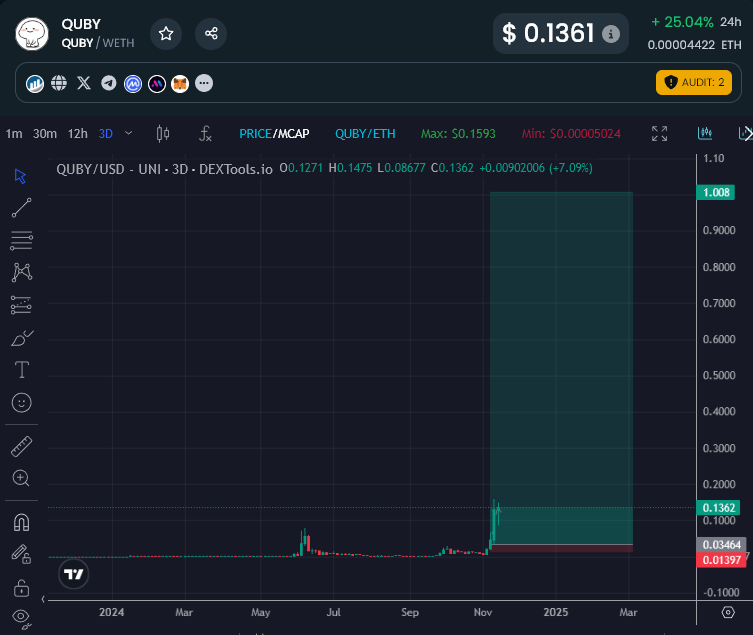753x635 pixels.
Task: Select the 30m timeframe
Action: [45, 134]
